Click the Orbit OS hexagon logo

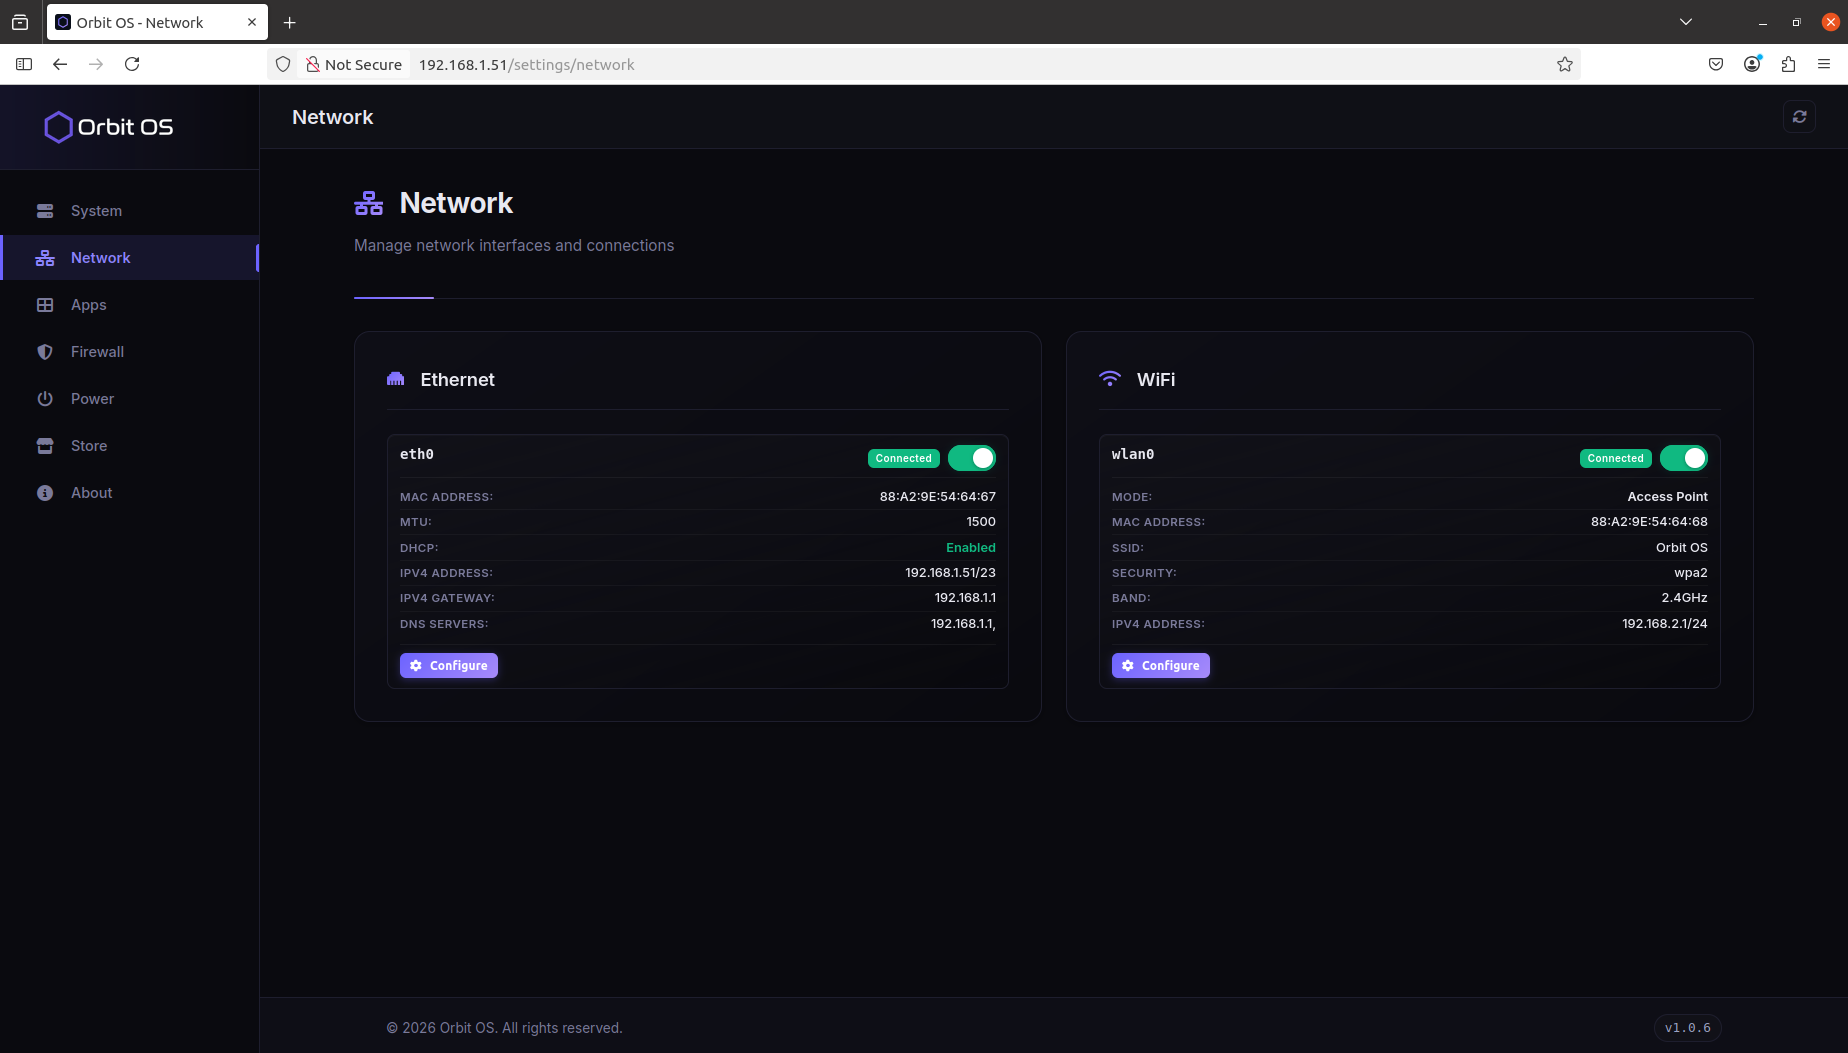point(58,126)
